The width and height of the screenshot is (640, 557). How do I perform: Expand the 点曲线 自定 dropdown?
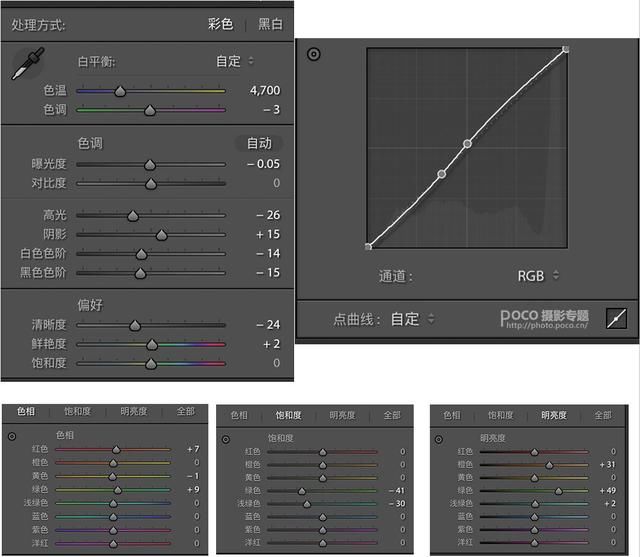[x=412, y=319]
